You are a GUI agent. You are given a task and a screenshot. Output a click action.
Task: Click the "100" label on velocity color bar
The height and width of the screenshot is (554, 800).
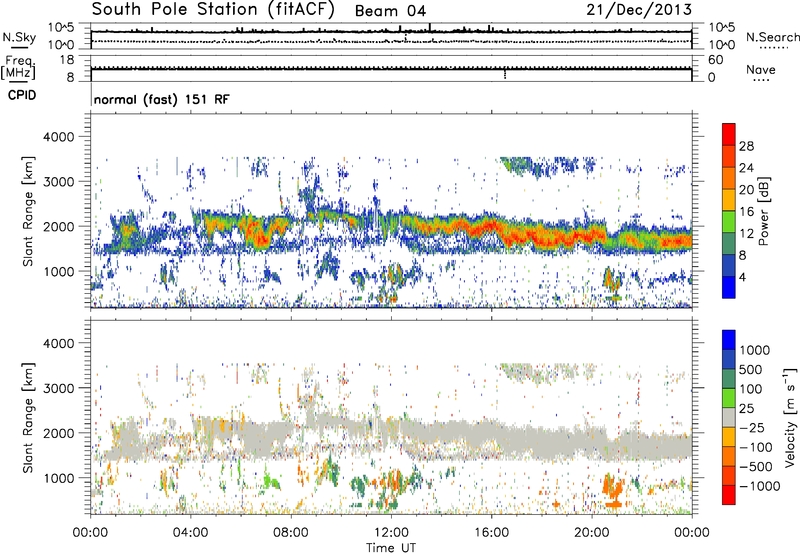click(x=753, y=389)
